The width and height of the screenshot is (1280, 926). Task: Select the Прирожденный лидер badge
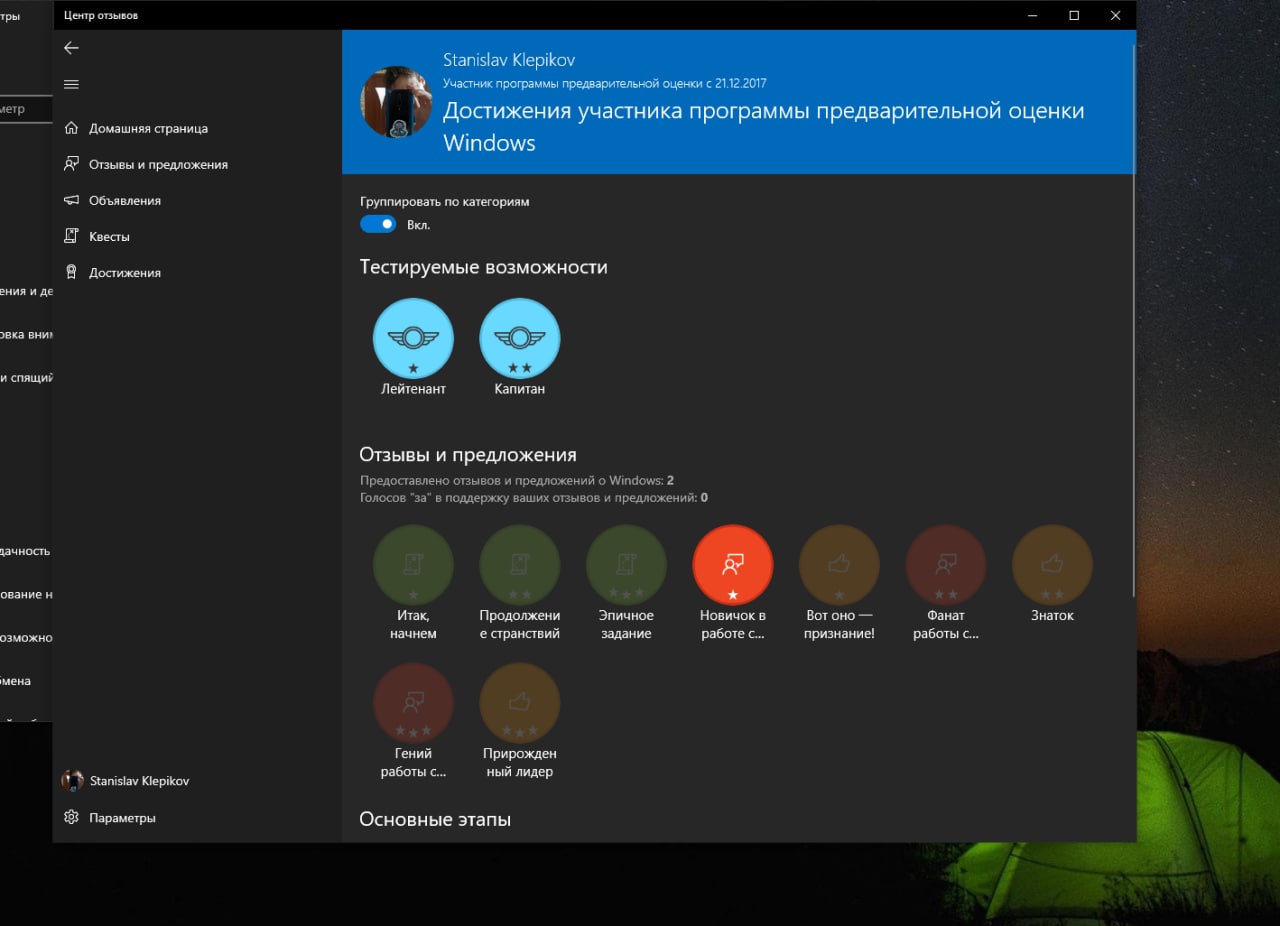point(520,722)
